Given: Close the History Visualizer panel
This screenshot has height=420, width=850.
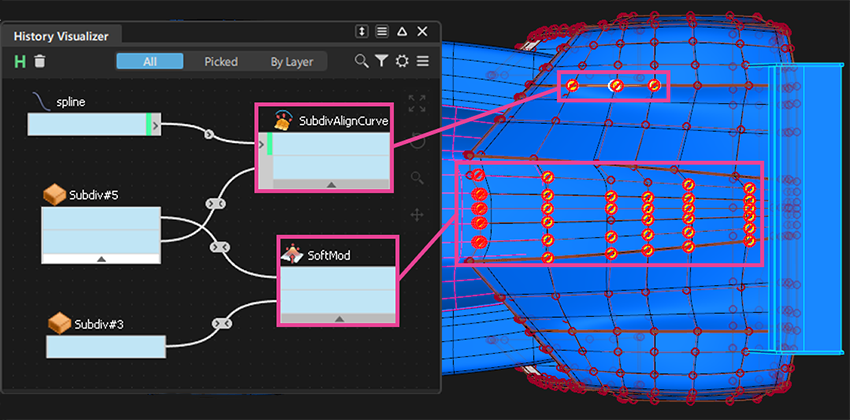Looking at the screenshot, I should [422, 31].
